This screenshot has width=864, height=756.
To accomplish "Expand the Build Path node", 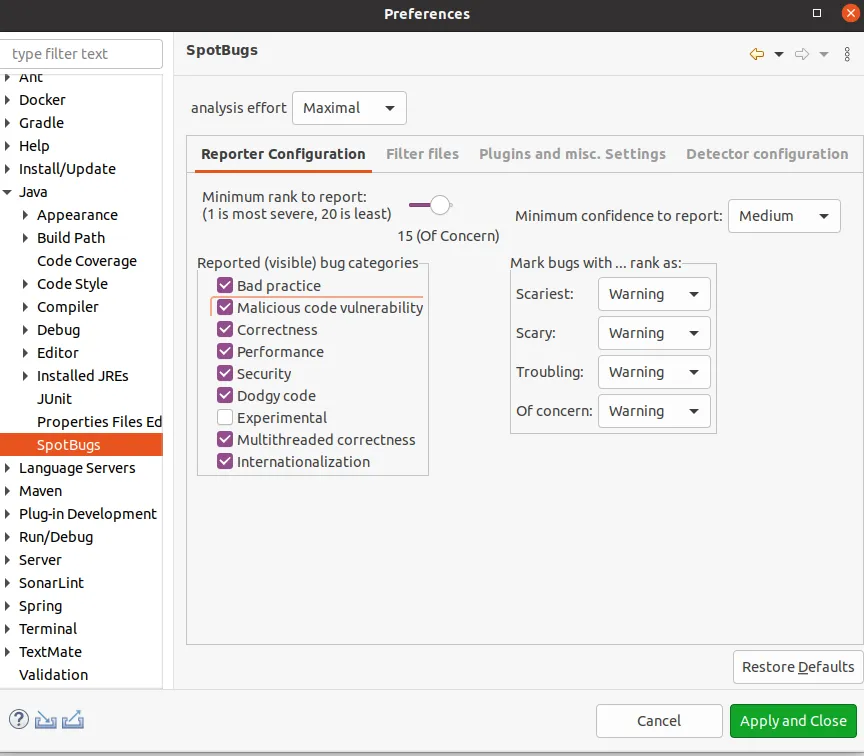I will click(25, 238).
